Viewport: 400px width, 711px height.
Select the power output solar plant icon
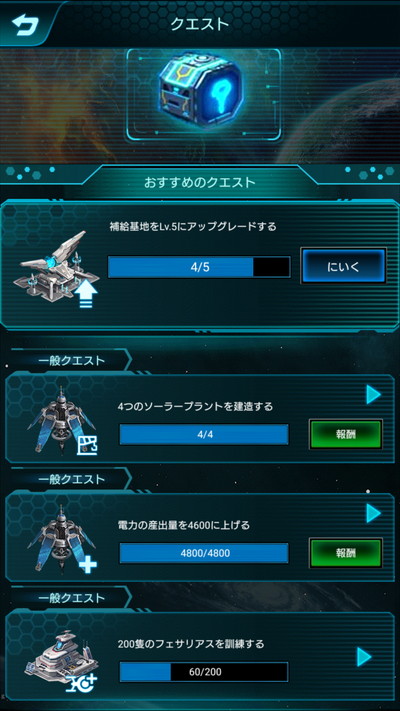(x=62, y=539)
